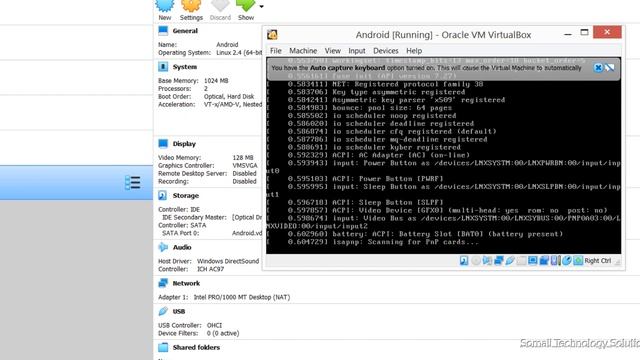Click the network adapter status bar icon
The image size is (640, 360).
click(x=498, y=260)
